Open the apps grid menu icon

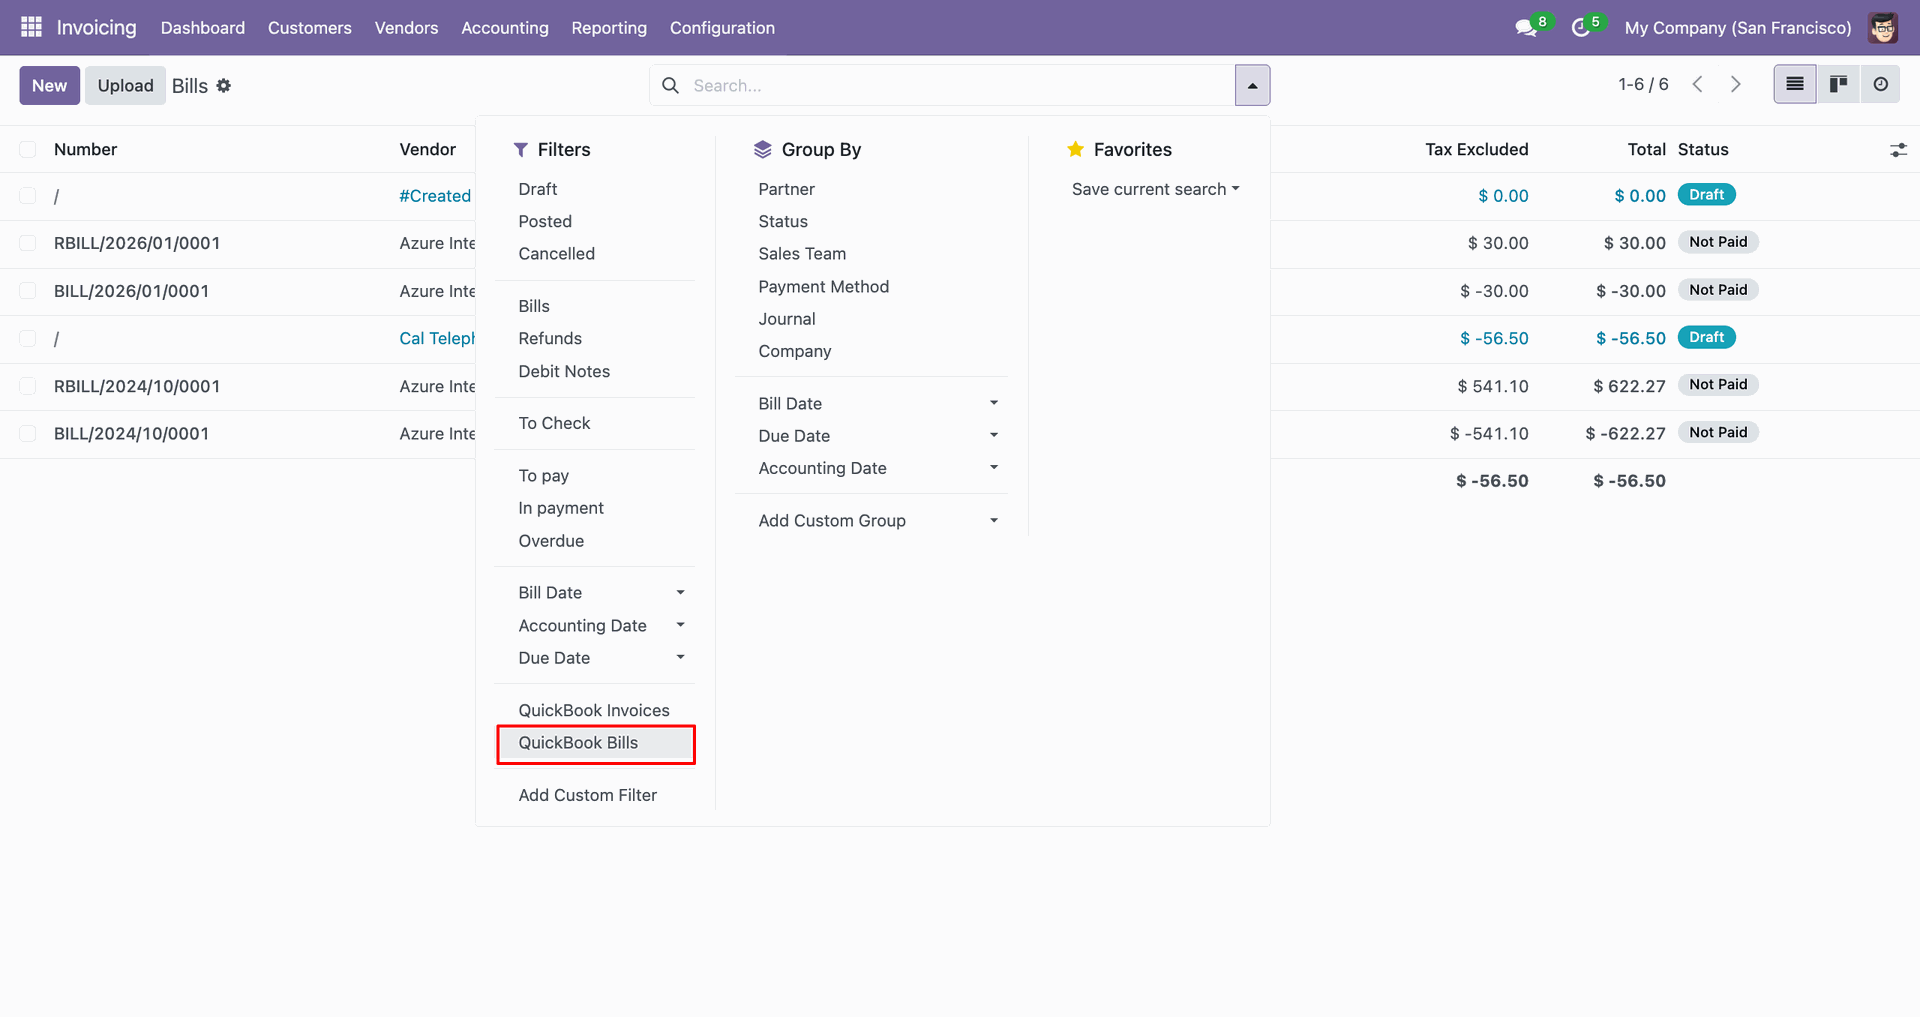pos(31,27)
